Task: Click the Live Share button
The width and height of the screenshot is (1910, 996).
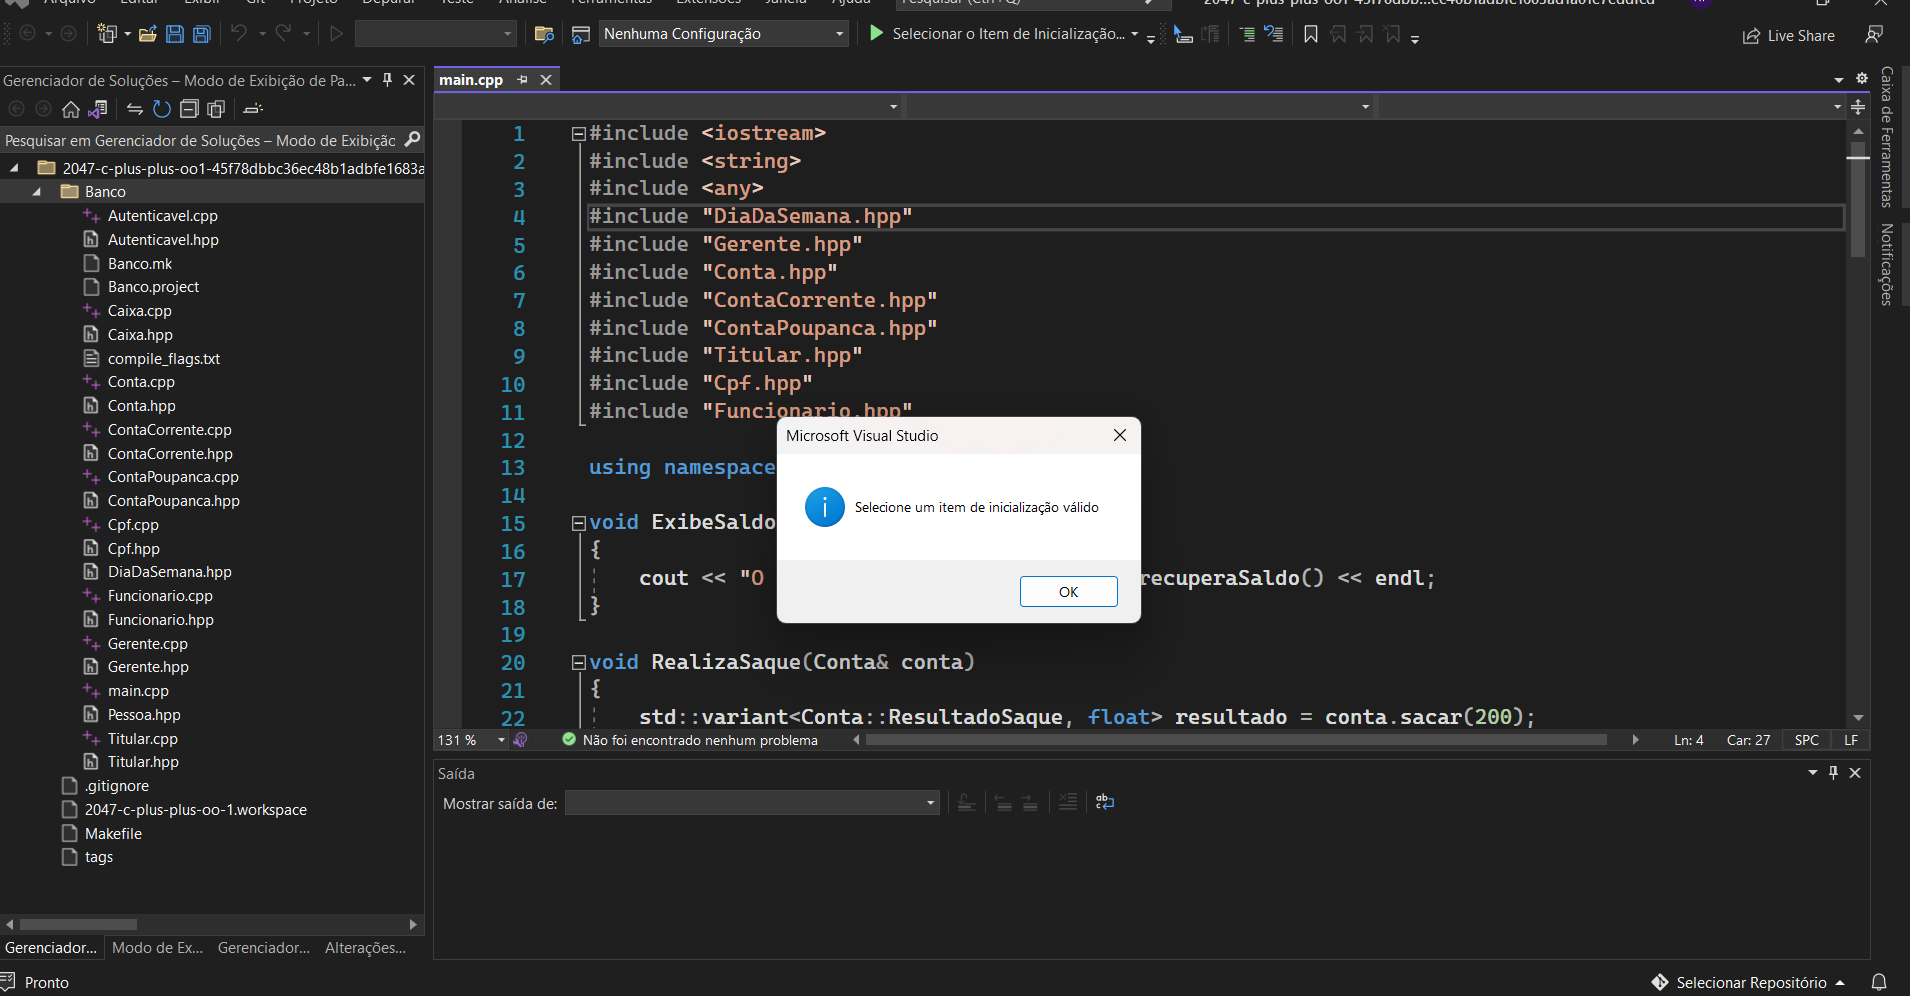Action: [x=1788, y=36]
